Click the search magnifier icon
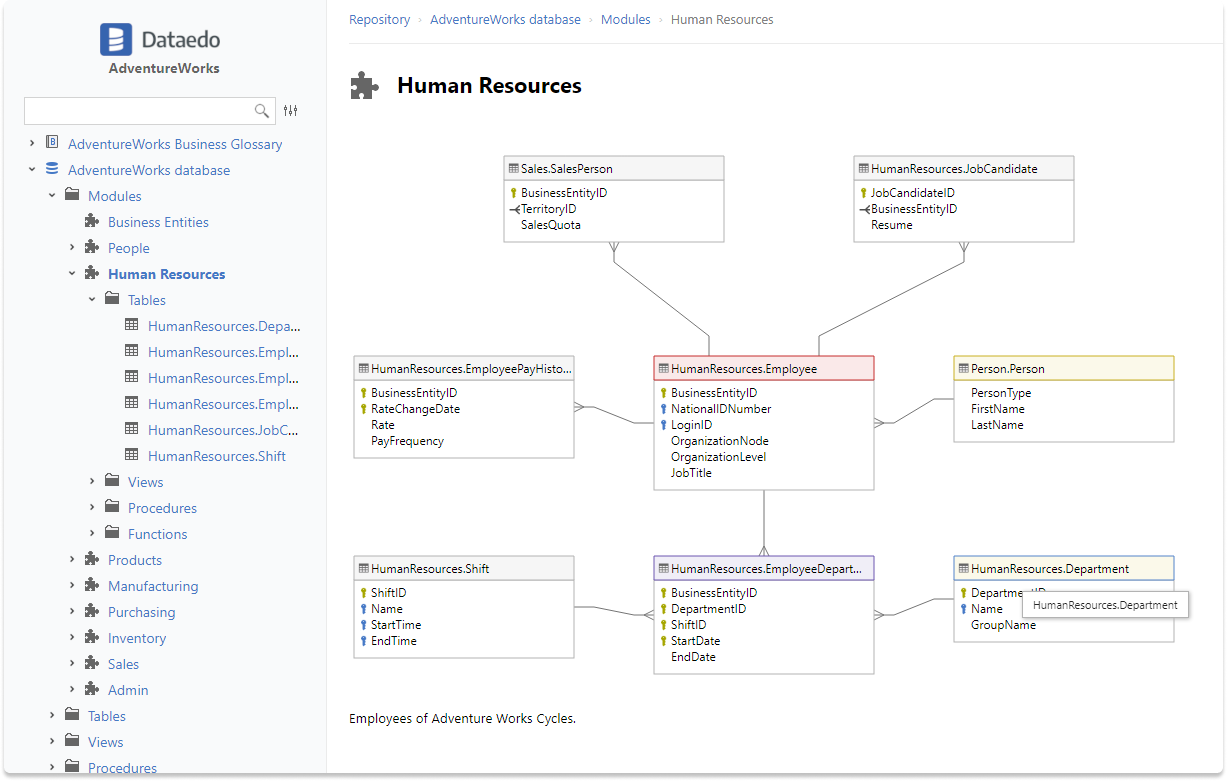This screenshot has width=1227, height=781. point(262,111)
